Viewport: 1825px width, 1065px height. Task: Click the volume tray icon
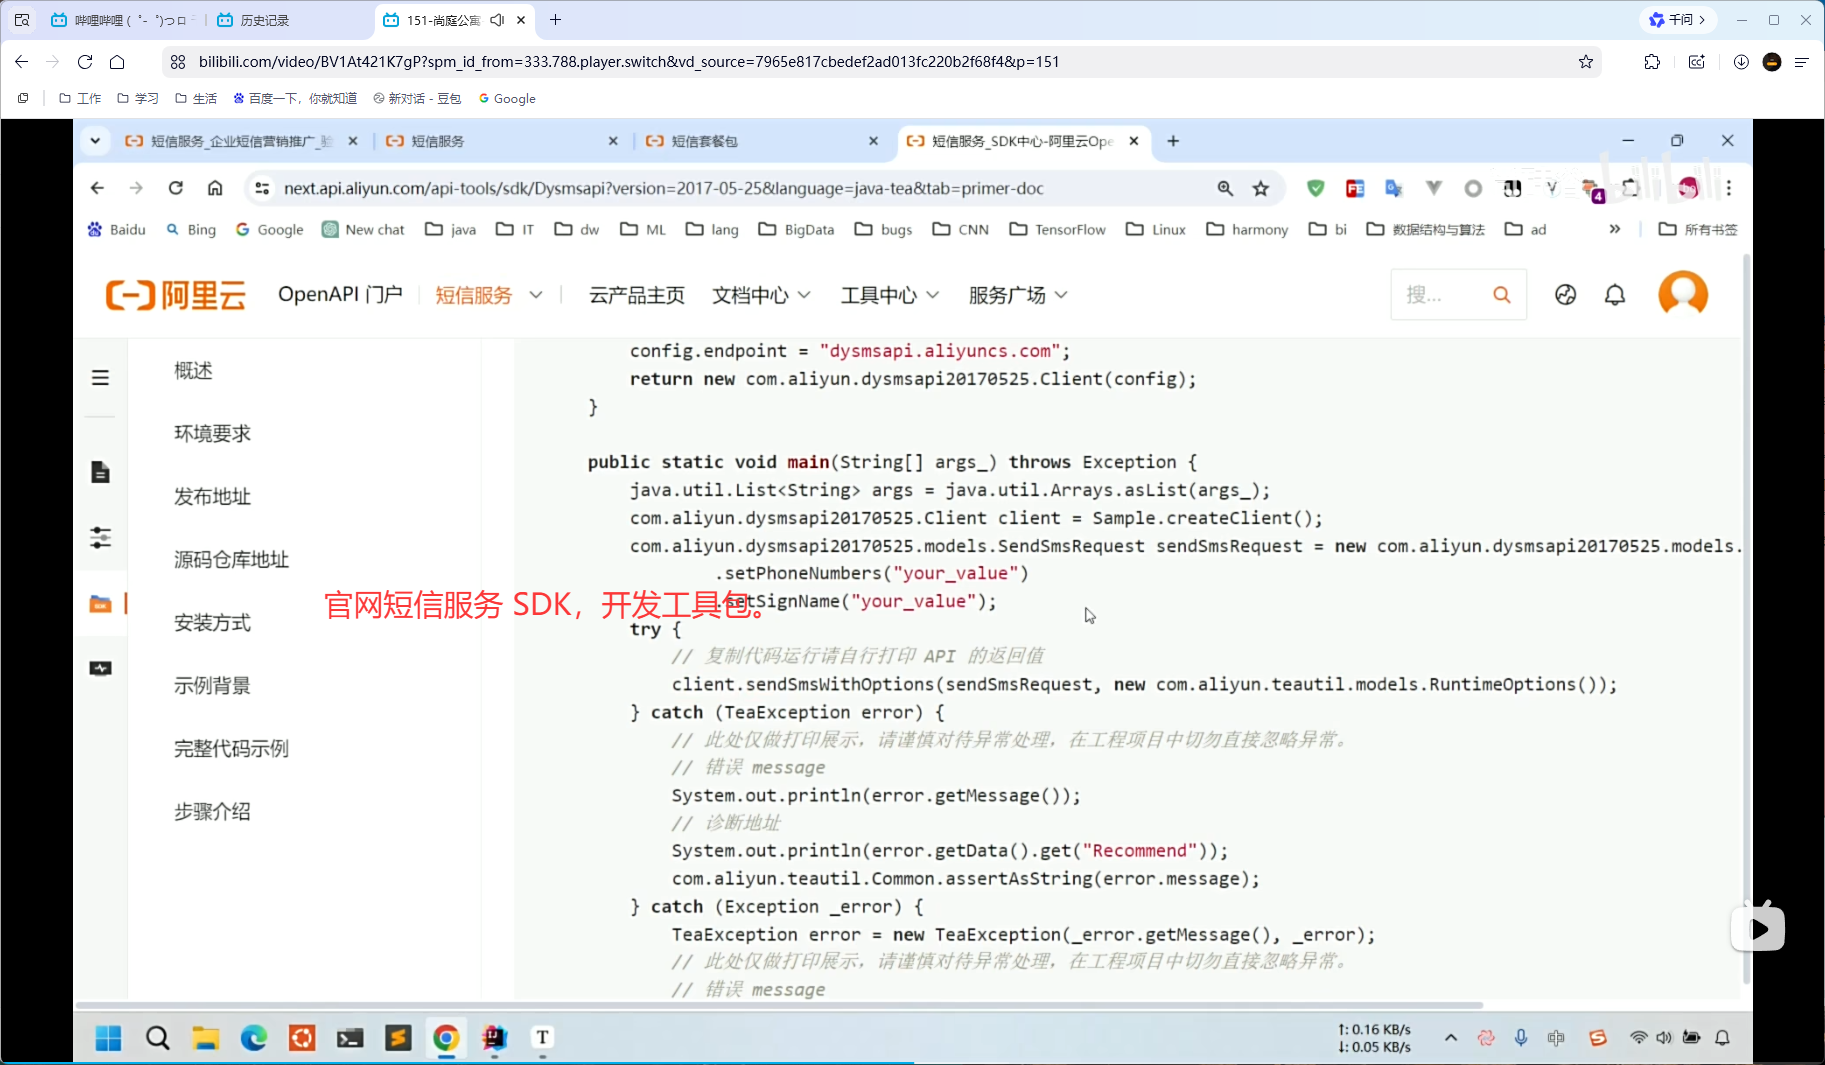pyautogui.click(x=1664, y=1038)
